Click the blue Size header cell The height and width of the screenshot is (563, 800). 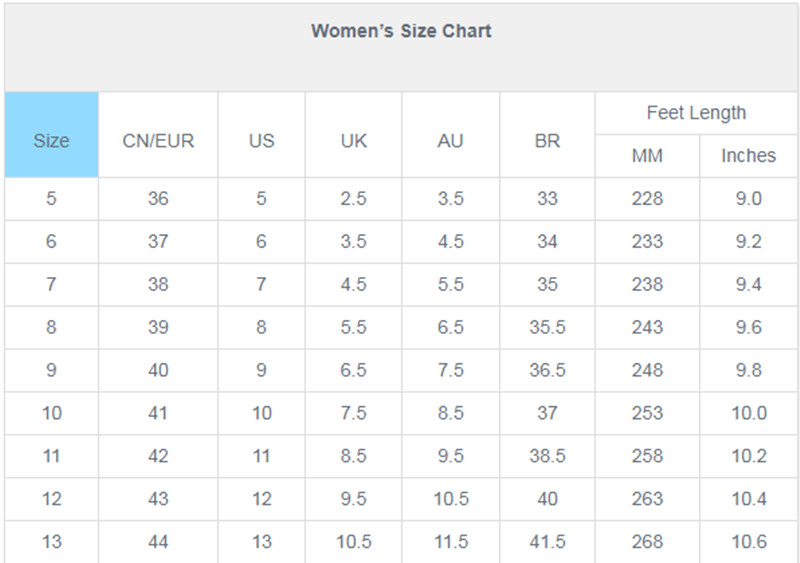click(x=52, y=135)
